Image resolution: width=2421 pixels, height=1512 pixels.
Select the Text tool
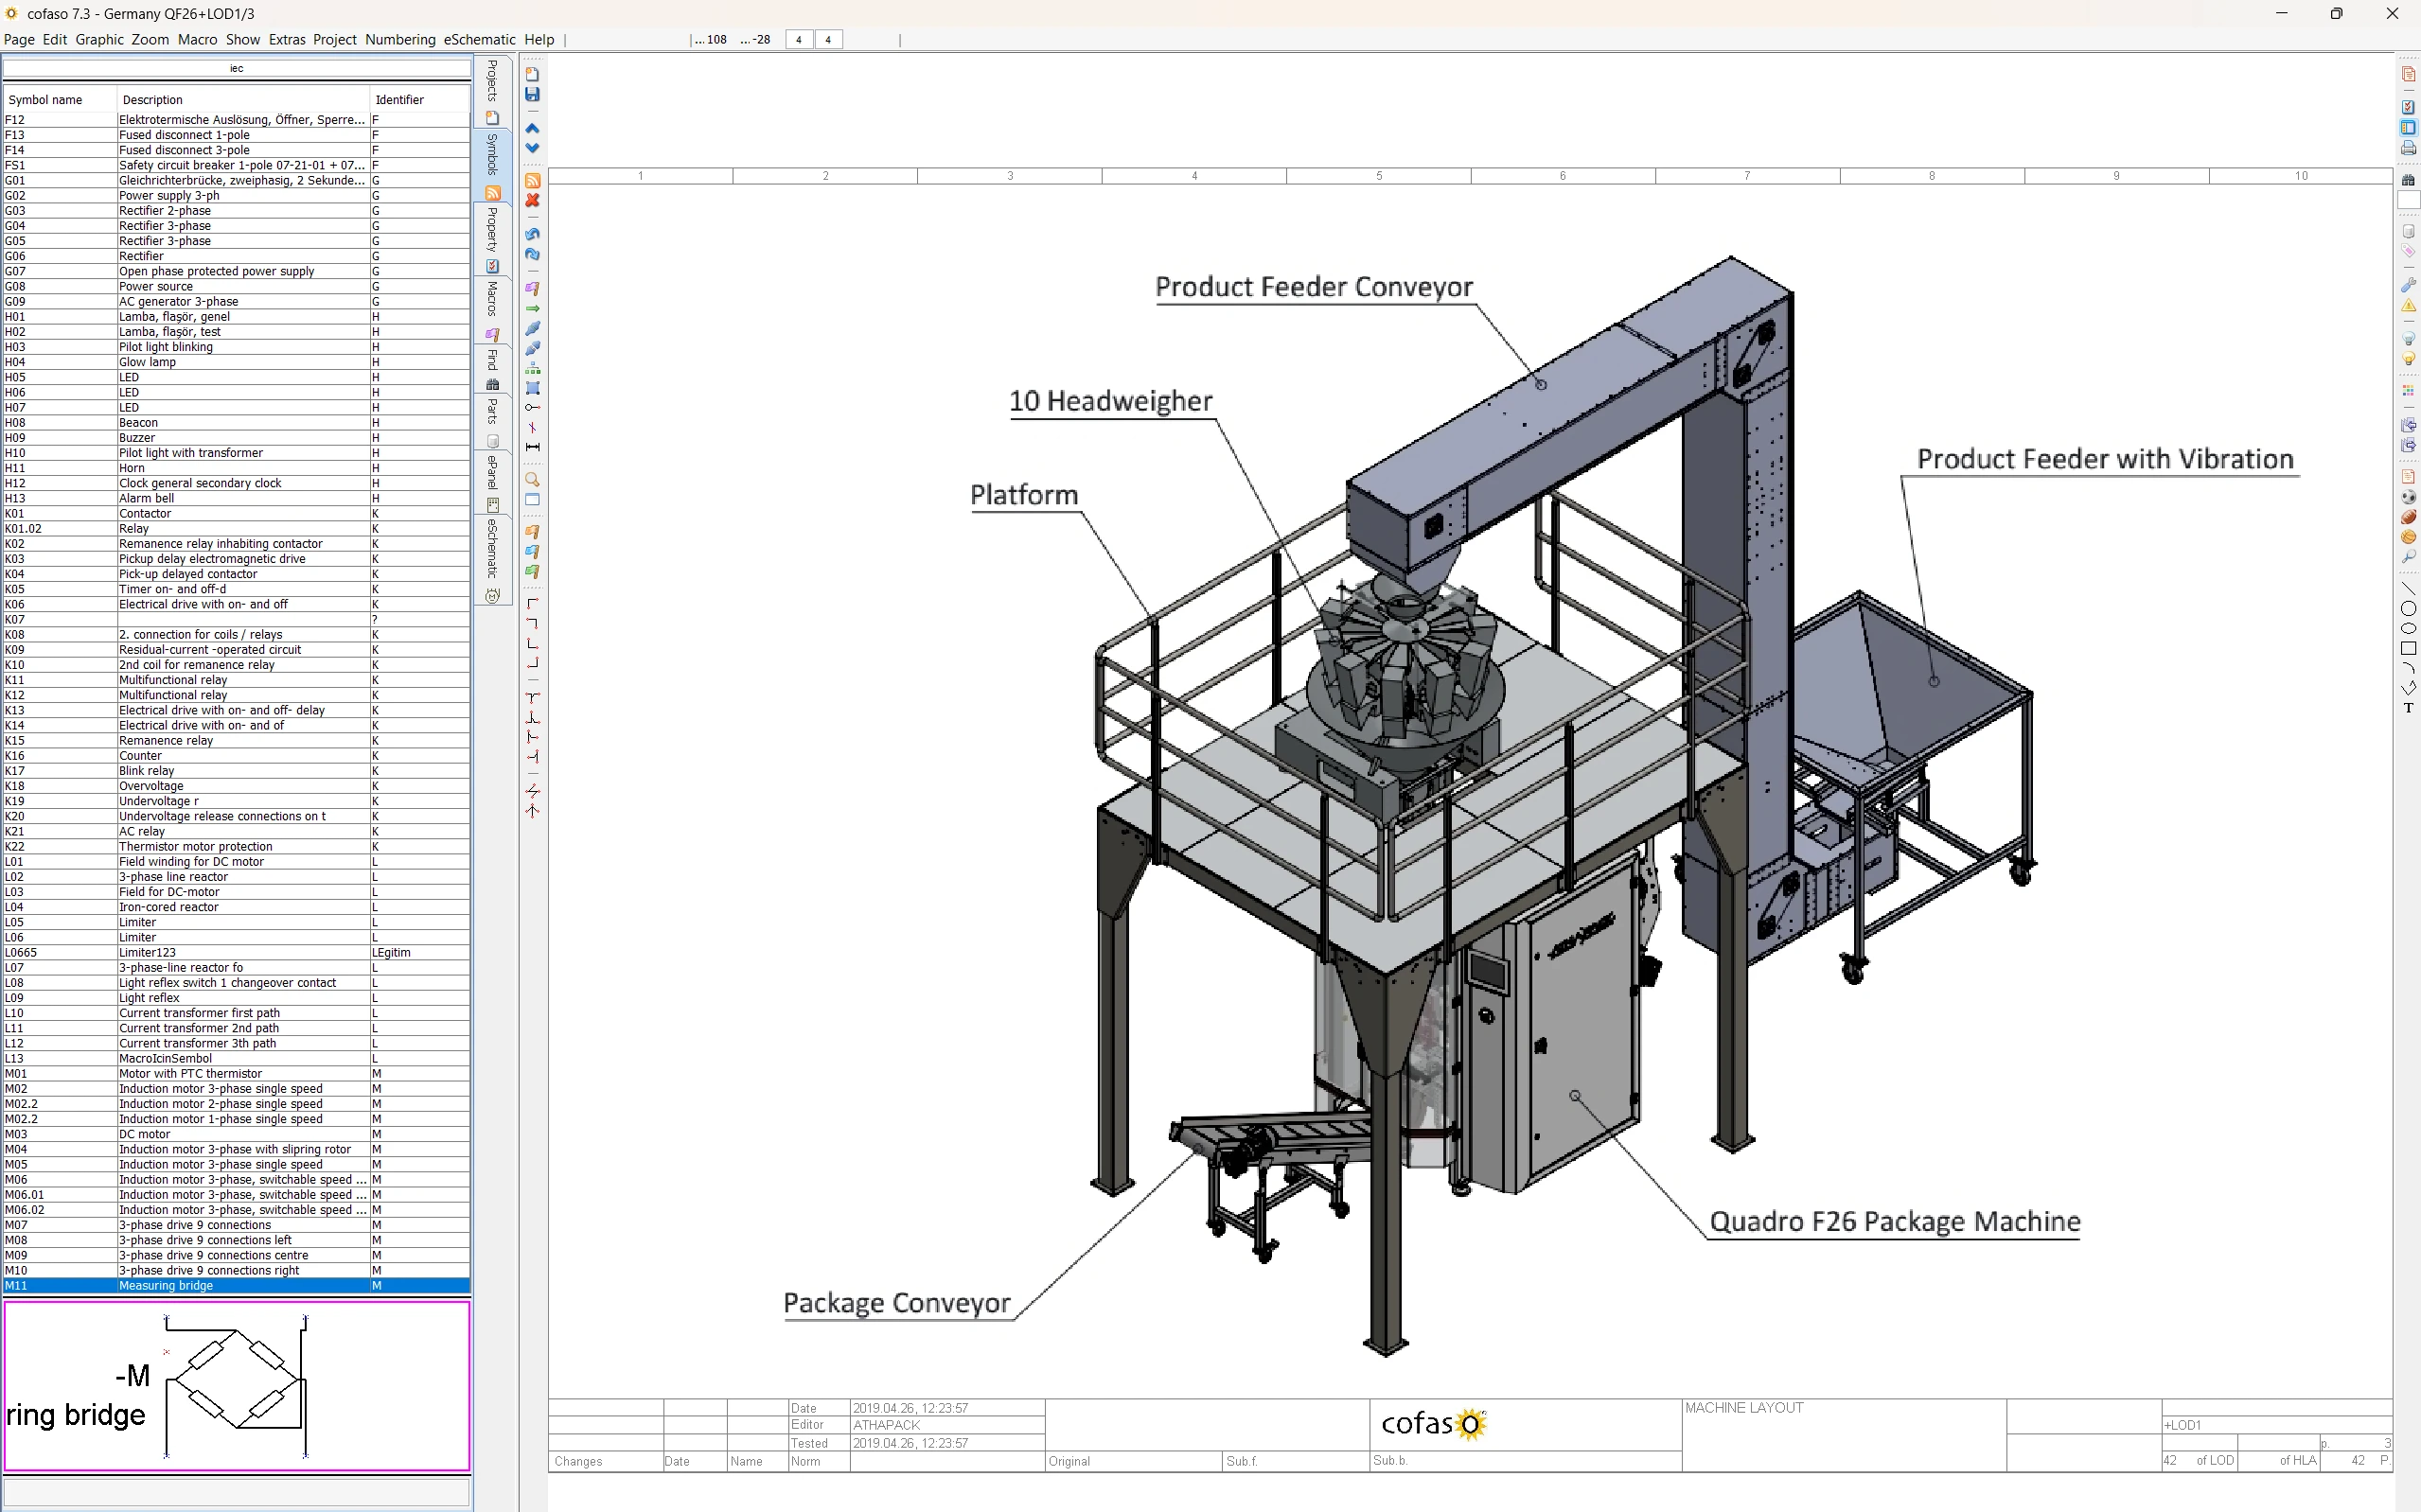click(2408, 710)
